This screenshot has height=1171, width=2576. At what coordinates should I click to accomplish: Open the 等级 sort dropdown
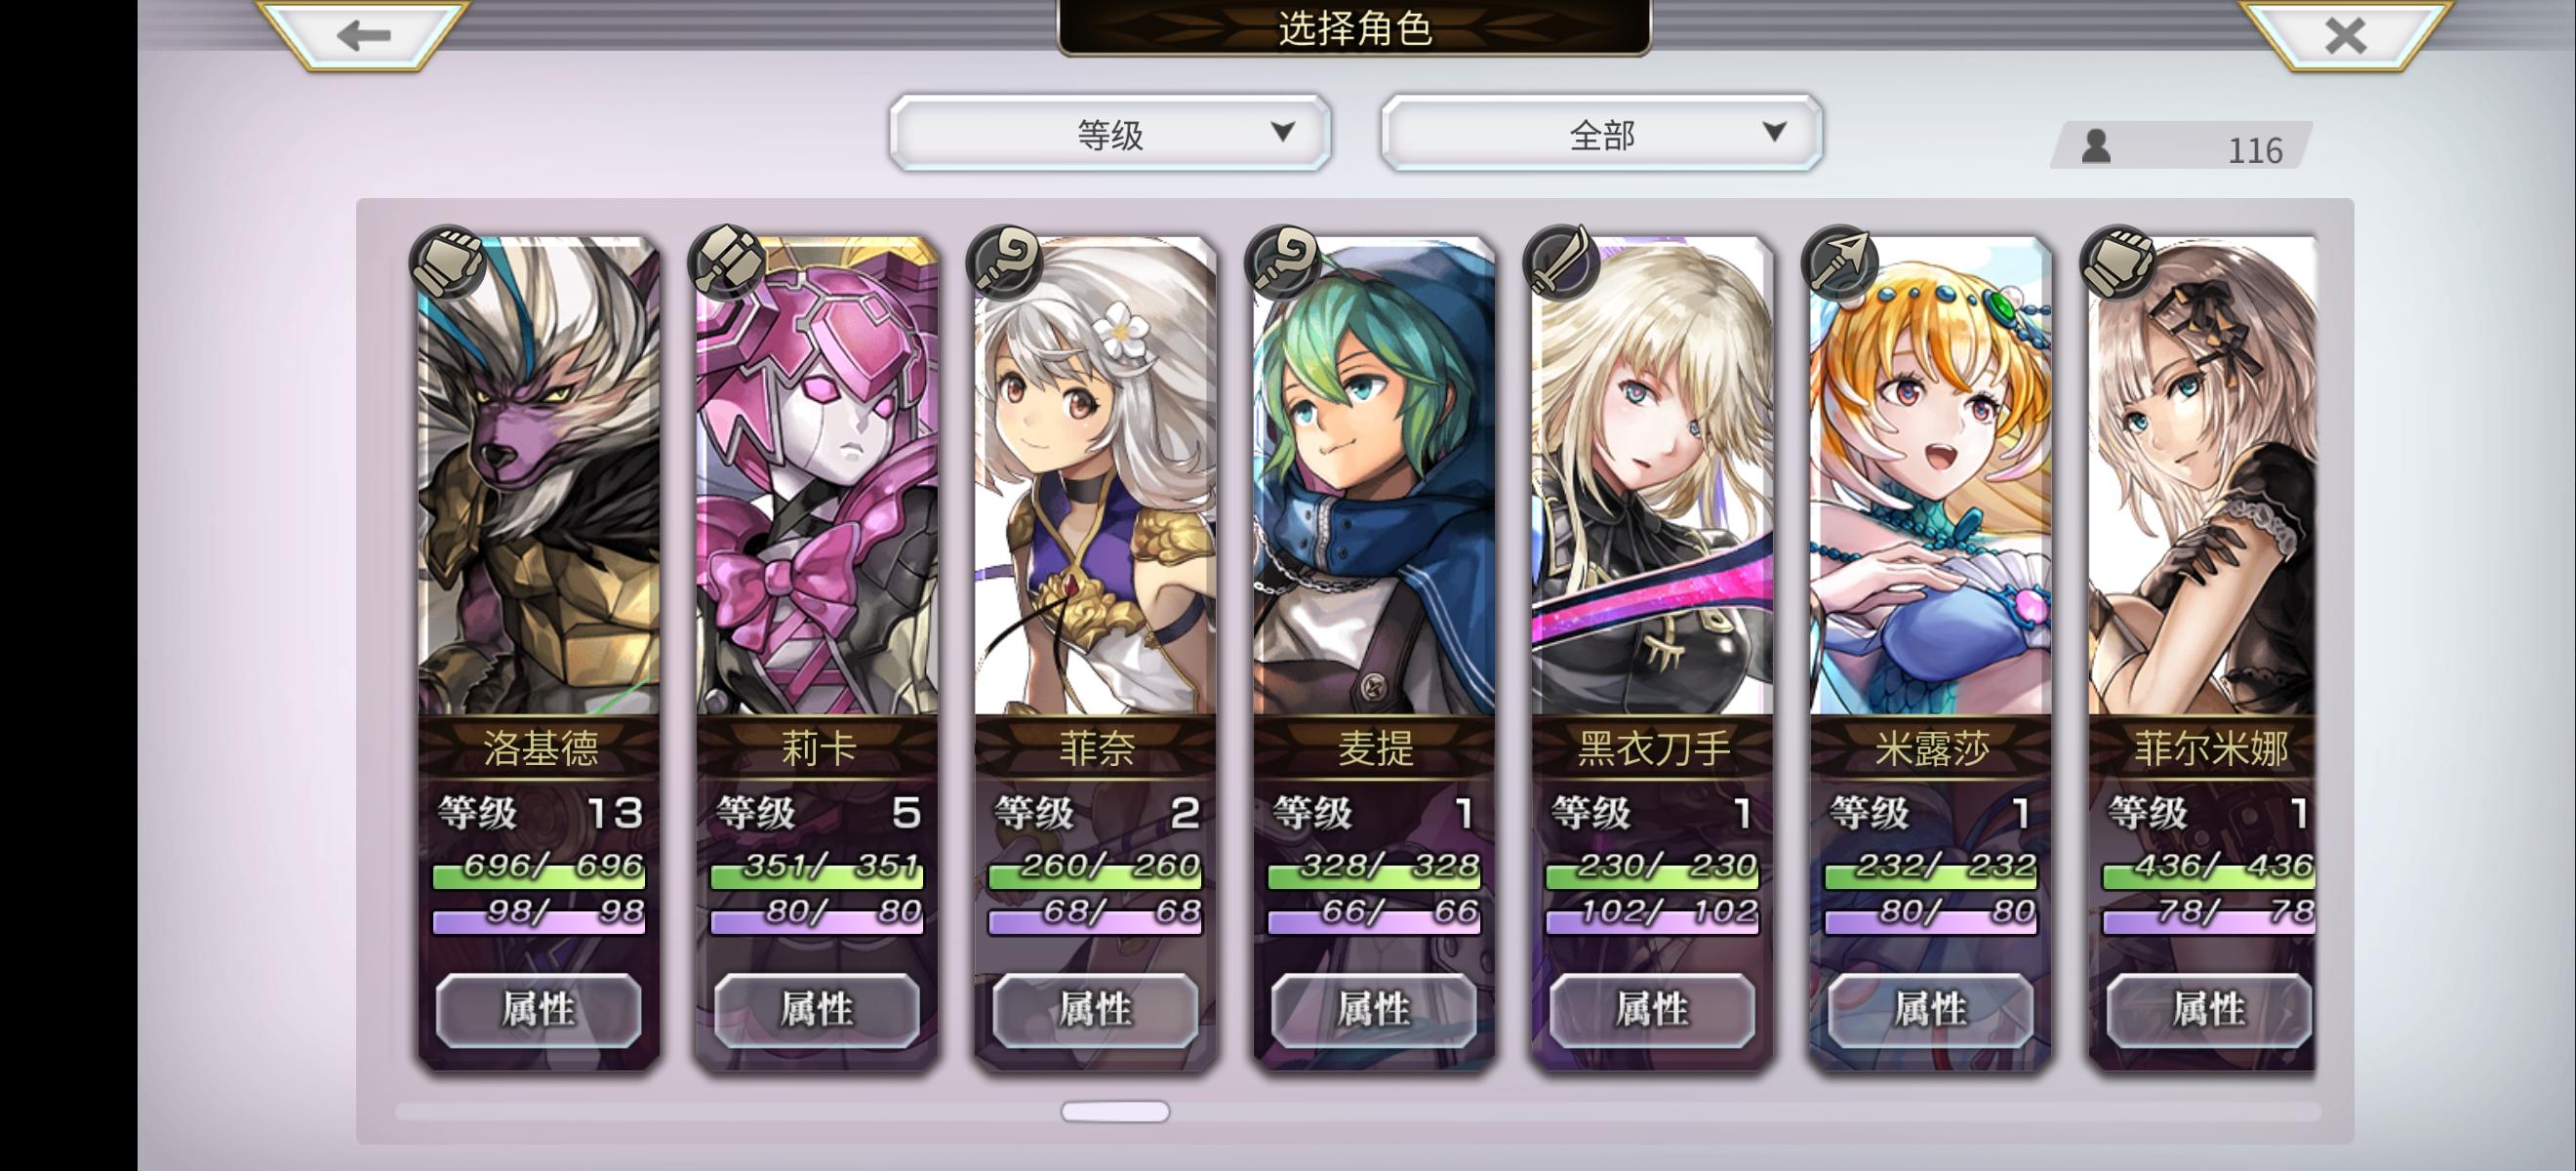1110,133
